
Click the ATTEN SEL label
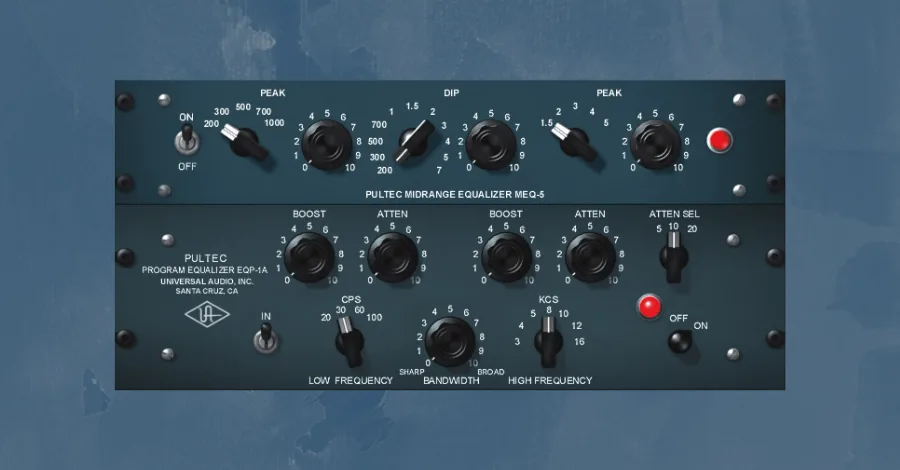674,214
